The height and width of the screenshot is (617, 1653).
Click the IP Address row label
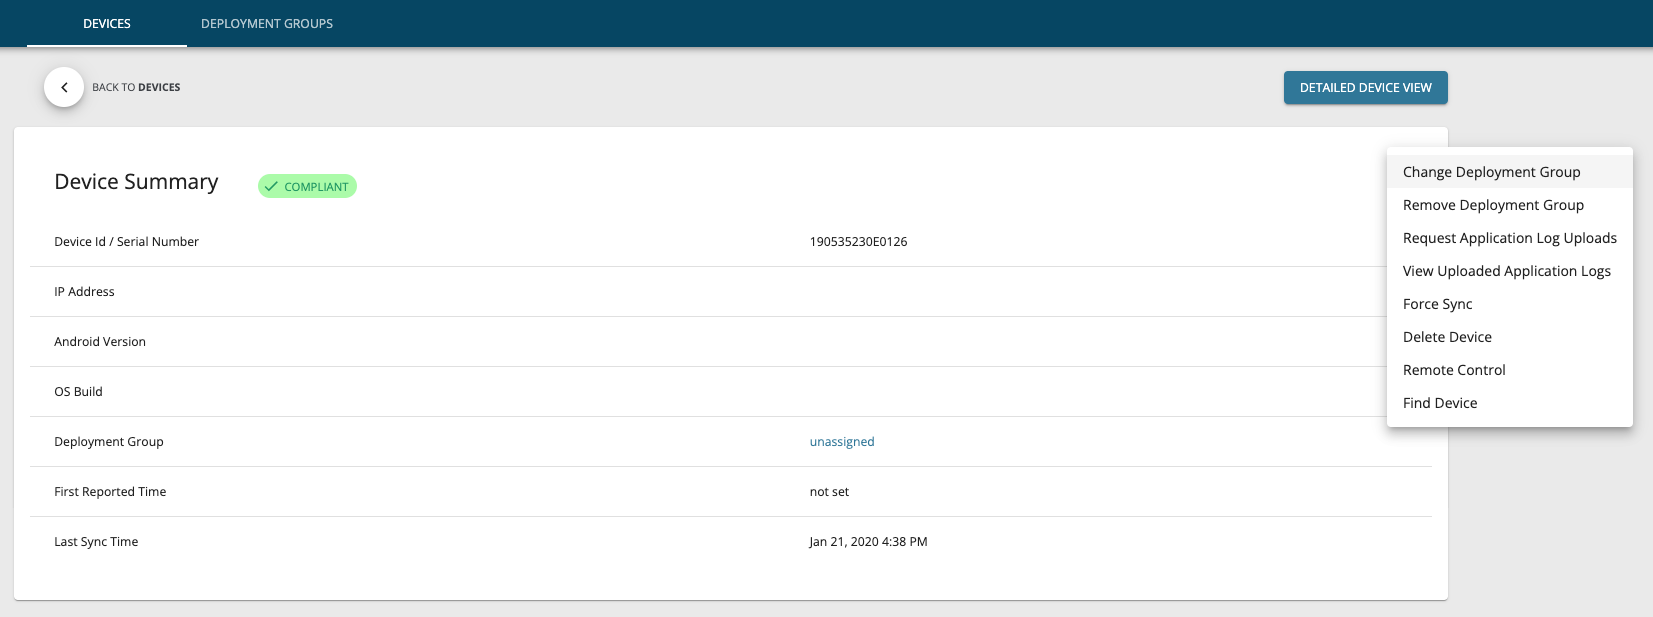(84, 292)
